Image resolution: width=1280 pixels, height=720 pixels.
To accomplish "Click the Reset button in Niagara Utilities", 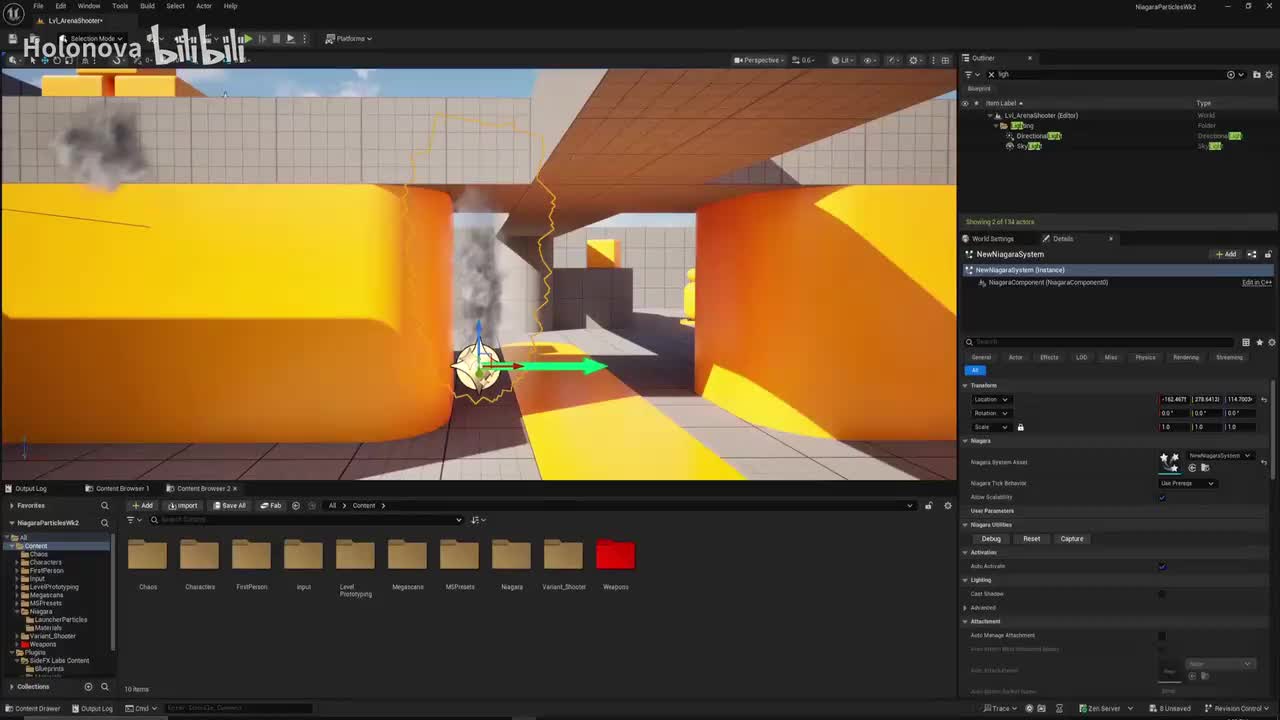I will [x=1031, y=539].
